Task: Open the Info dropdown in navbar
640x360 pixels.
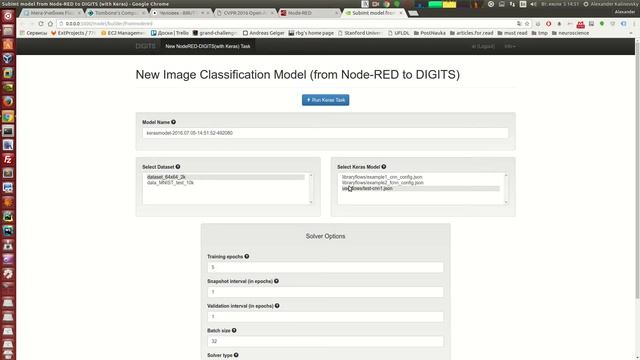Action: pyautogui.click(x=510, y=46)
